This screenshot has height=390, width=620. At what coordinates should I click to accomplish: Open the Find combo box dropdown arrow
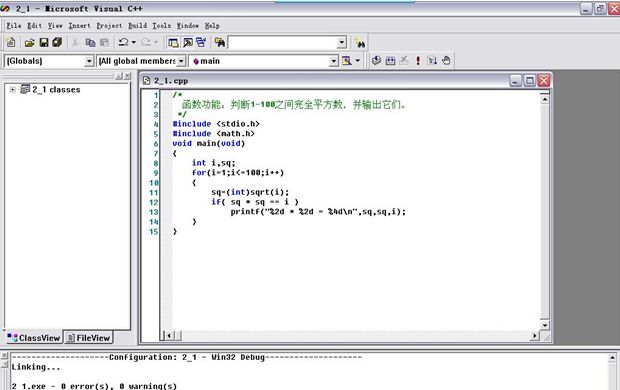pyautogui.click(x=342, y=43)
